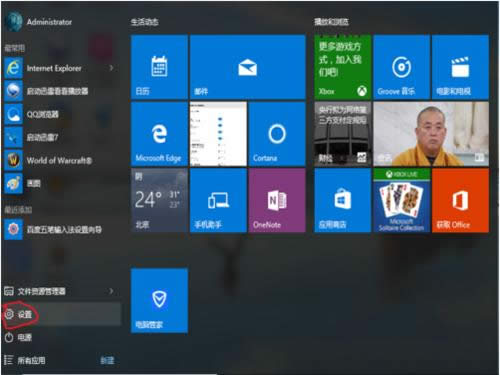Screen dimensions: 500x375
Task: Expand the File Explorer (文件资源管理器) arrow
Action: [x=111, y=291]
